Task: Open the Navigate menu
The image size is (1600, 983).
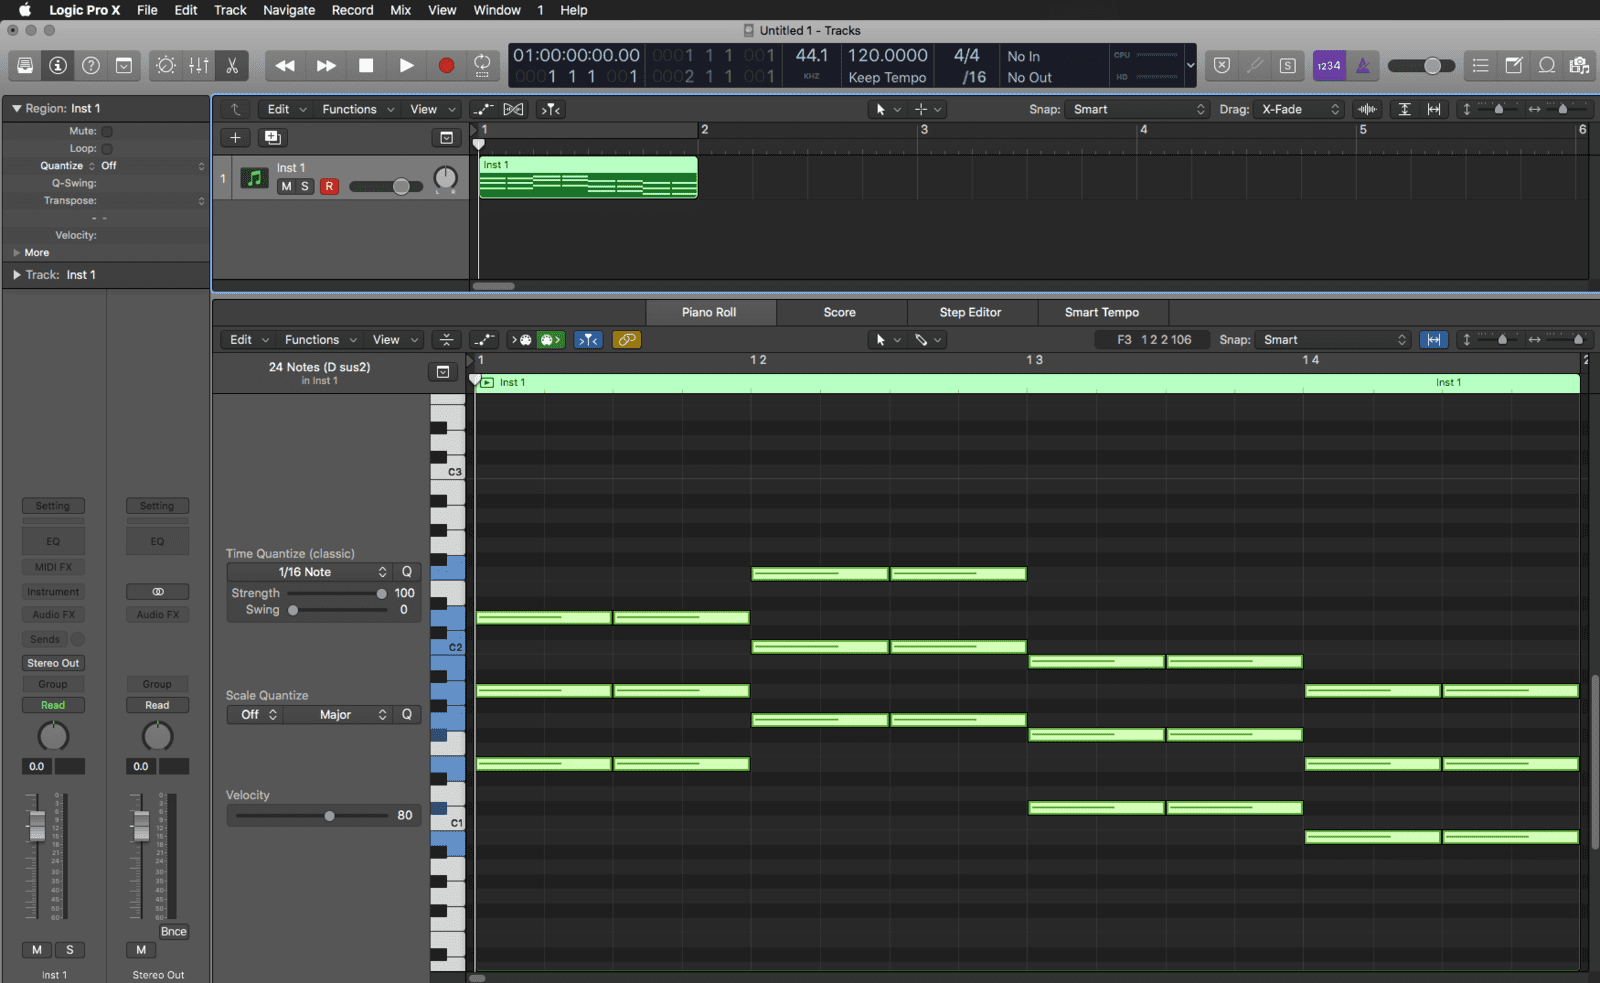Action: [x=289, y=10]
